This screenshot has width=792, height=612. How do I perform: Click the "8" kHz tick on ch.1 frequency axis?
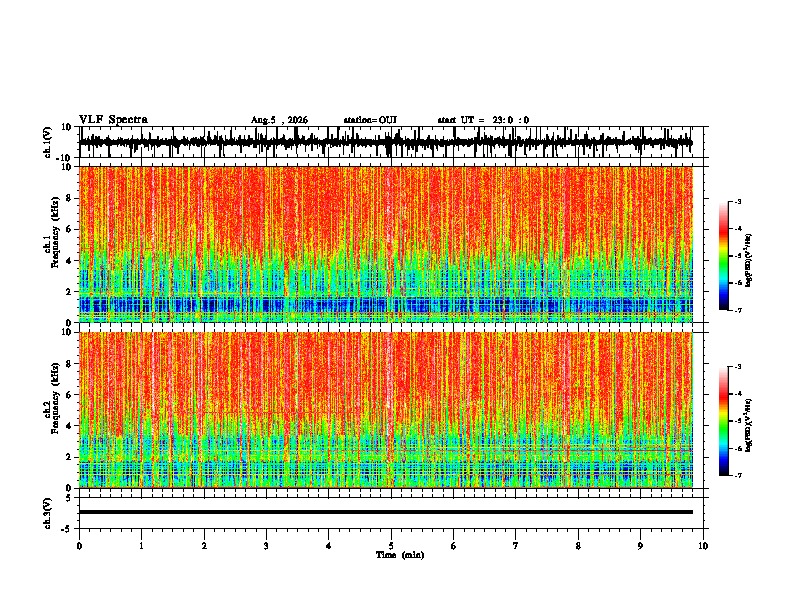[x=69, y=198]
